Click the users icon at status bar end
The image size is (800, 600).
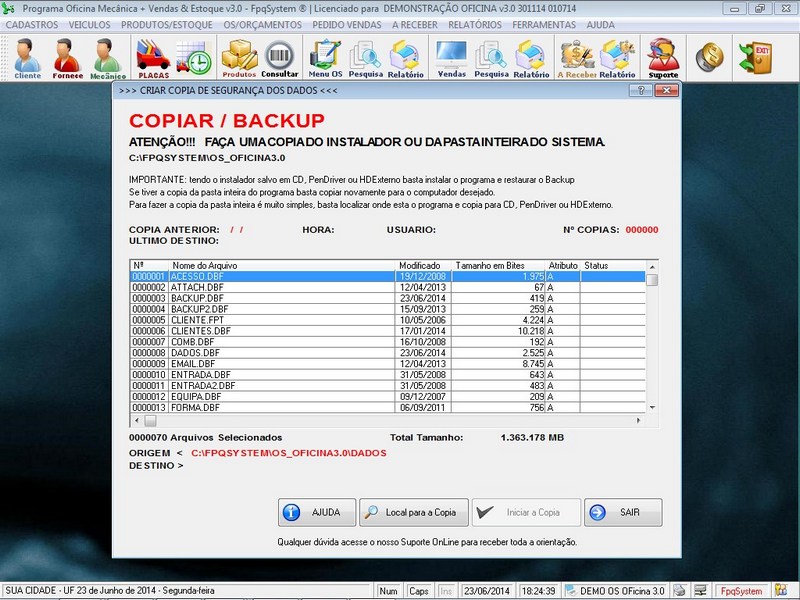click(x=781, y=590)
